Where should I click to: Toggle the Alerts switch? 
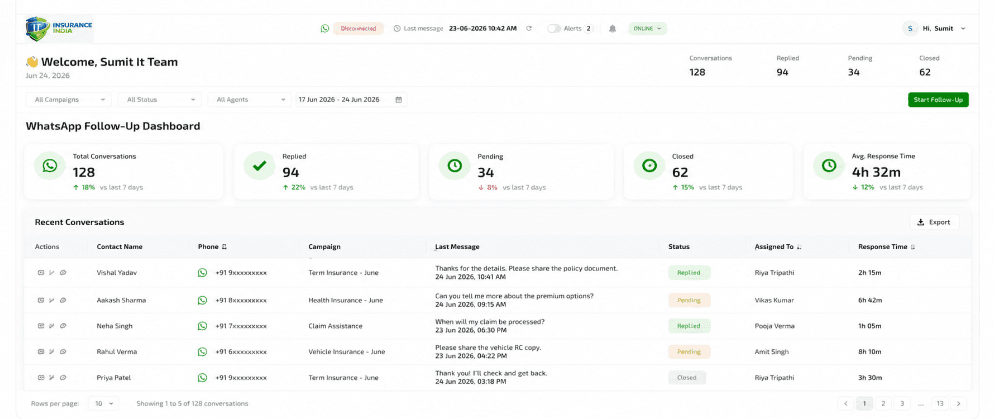pos(554,29)
